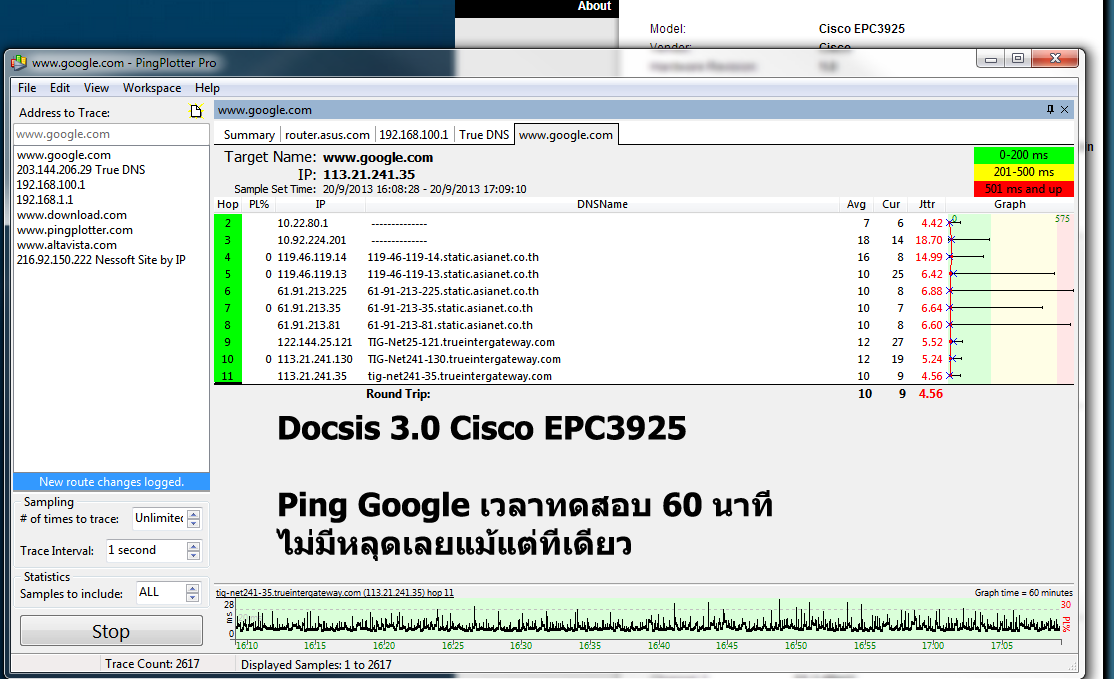
Task: Select hop 7 row 61.91.213.35
Action: pos(644,308)
